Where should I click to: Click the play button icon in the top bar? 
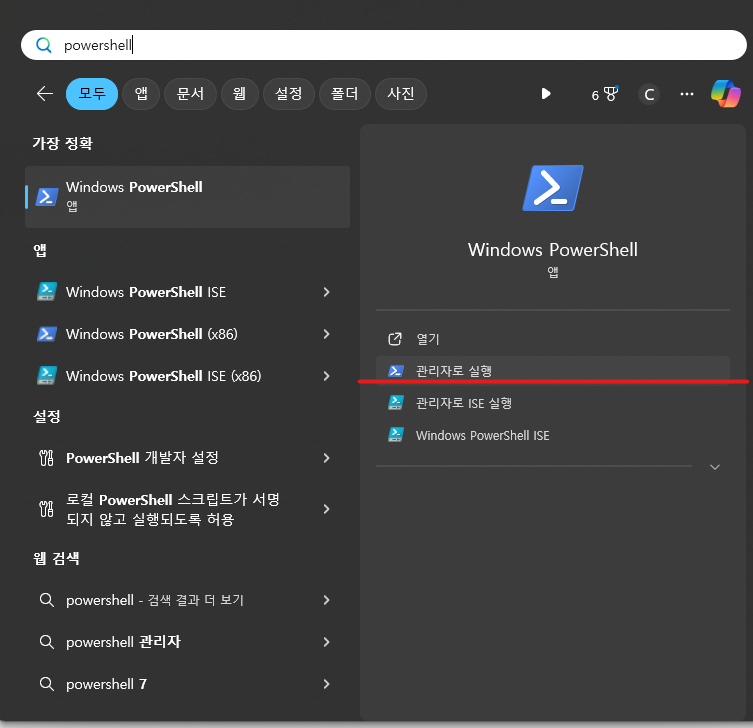coord(546,94)
